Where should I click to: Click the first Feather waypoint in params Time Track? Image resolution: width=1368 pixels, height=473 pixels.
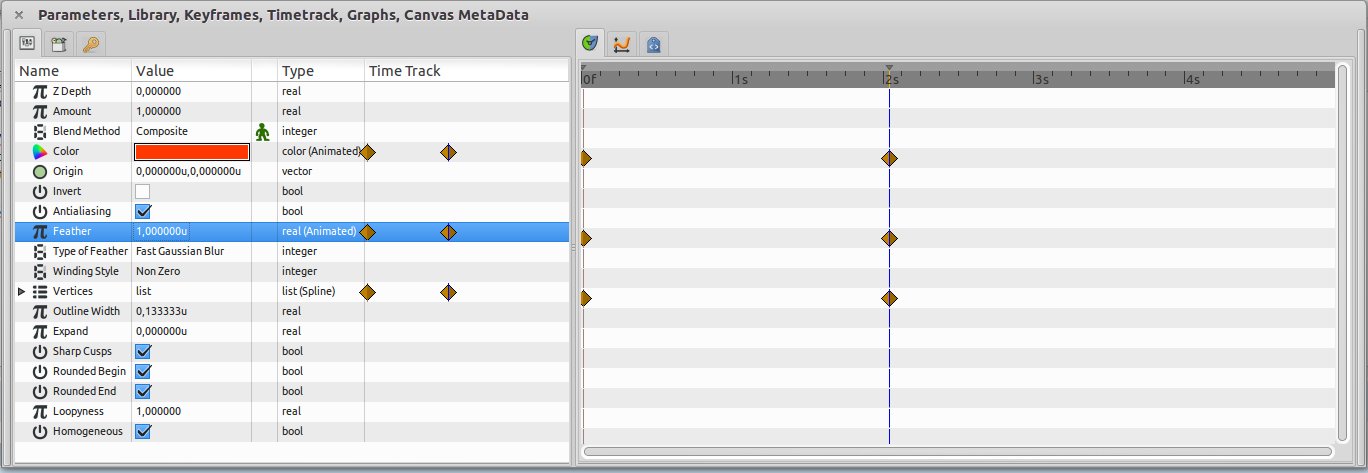tap(367, 231)
